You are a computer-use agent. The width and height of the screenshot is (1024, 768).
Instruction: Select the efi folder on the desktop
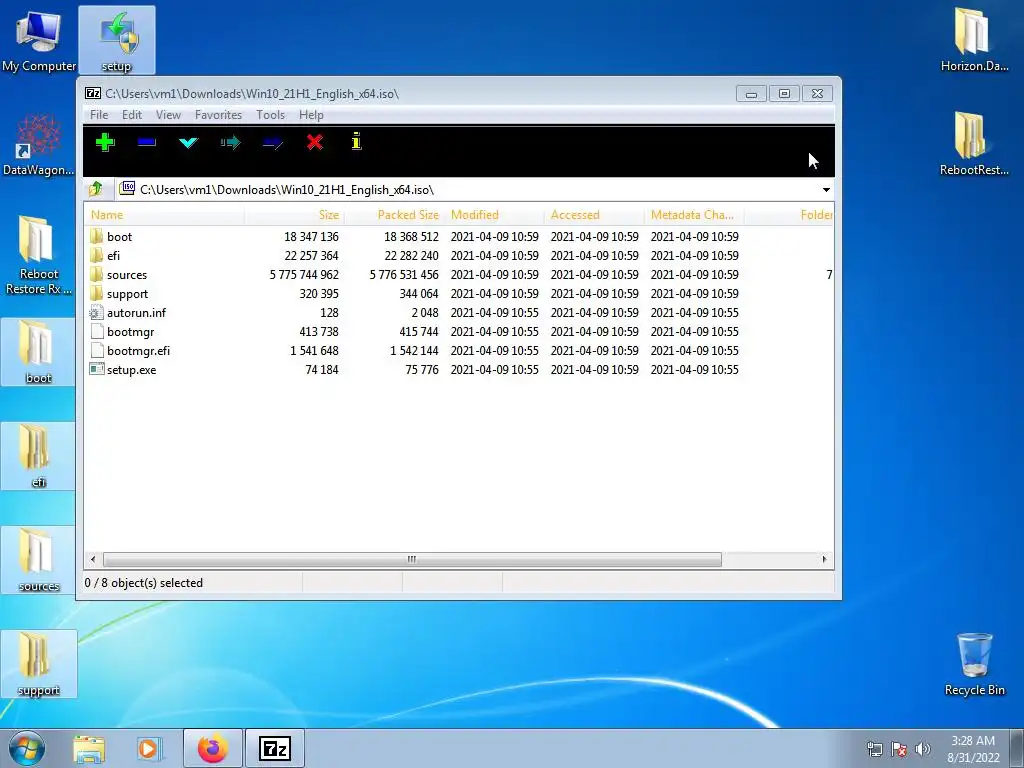(x=39, y=456)
